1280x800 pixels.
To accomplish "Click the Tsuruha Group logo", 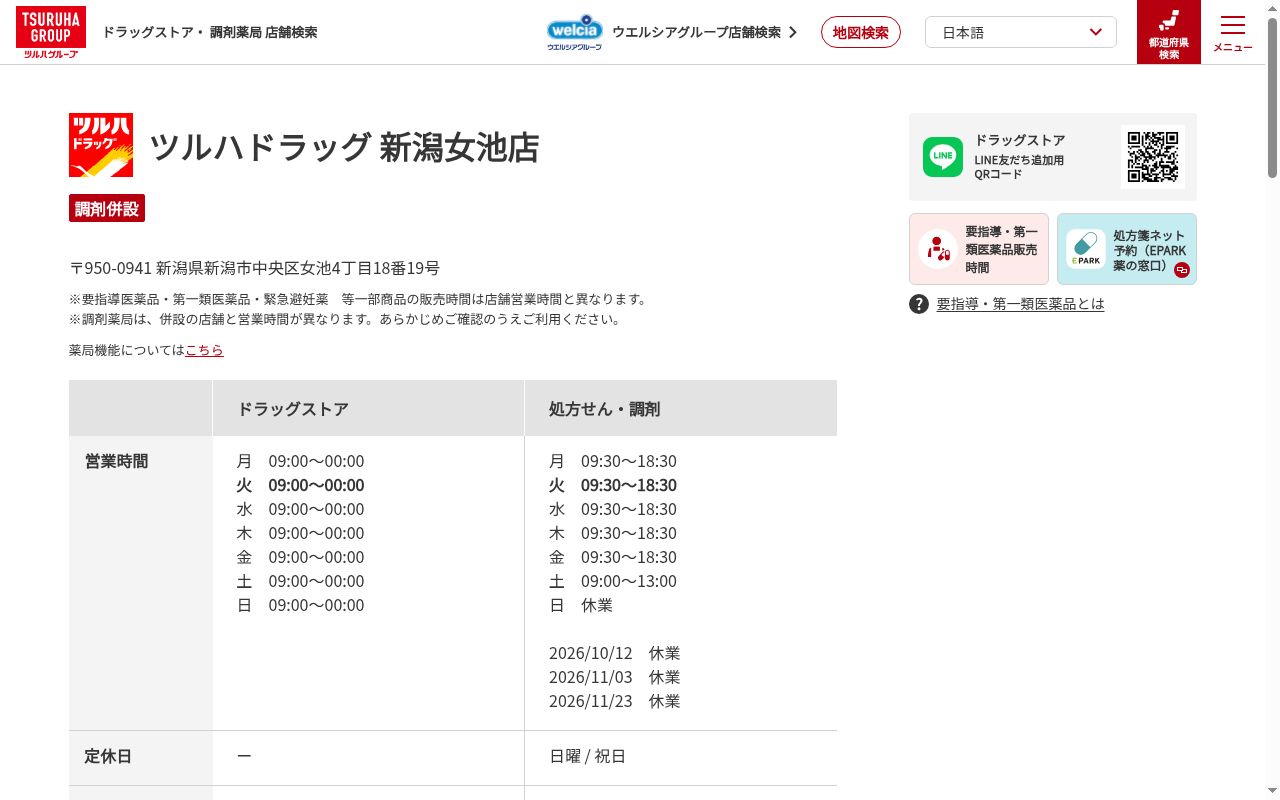I will coord(51,32).
